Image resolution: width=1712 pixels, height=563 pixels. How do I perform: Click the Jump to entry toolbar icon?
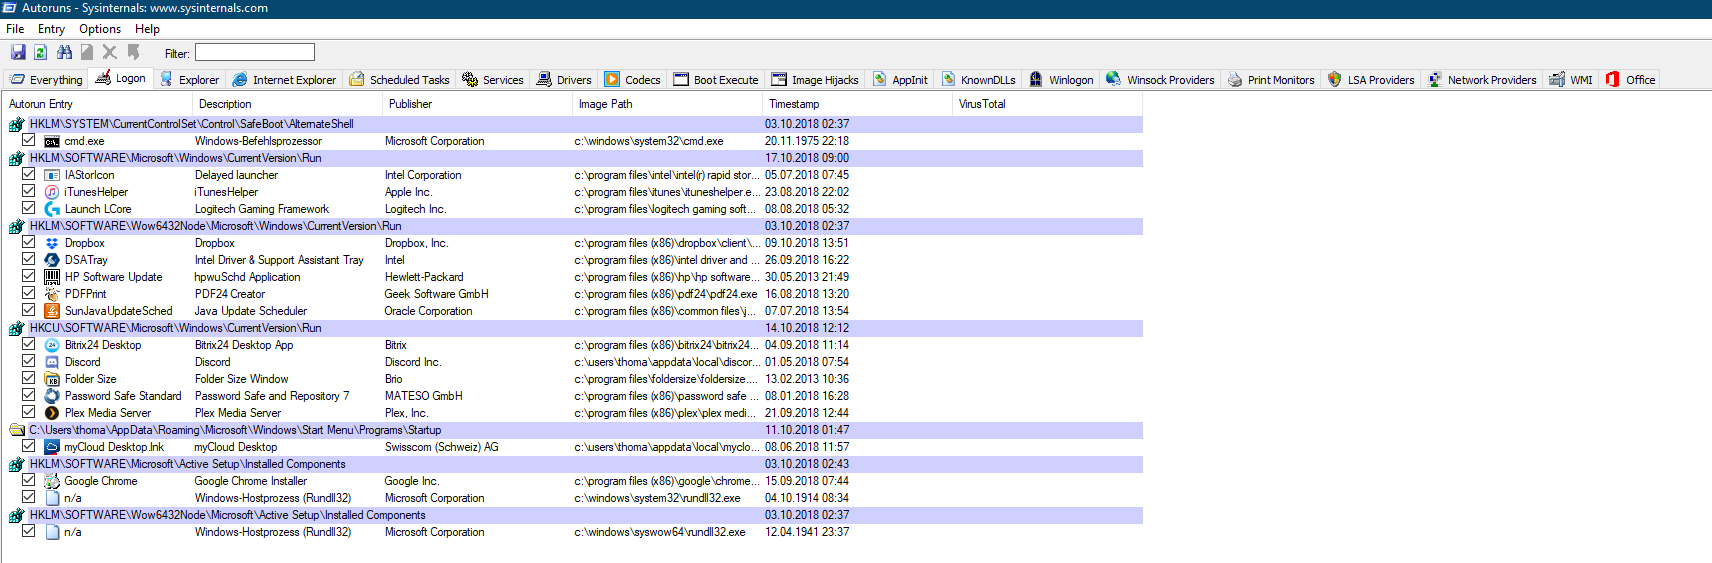[x=133, y=52]
